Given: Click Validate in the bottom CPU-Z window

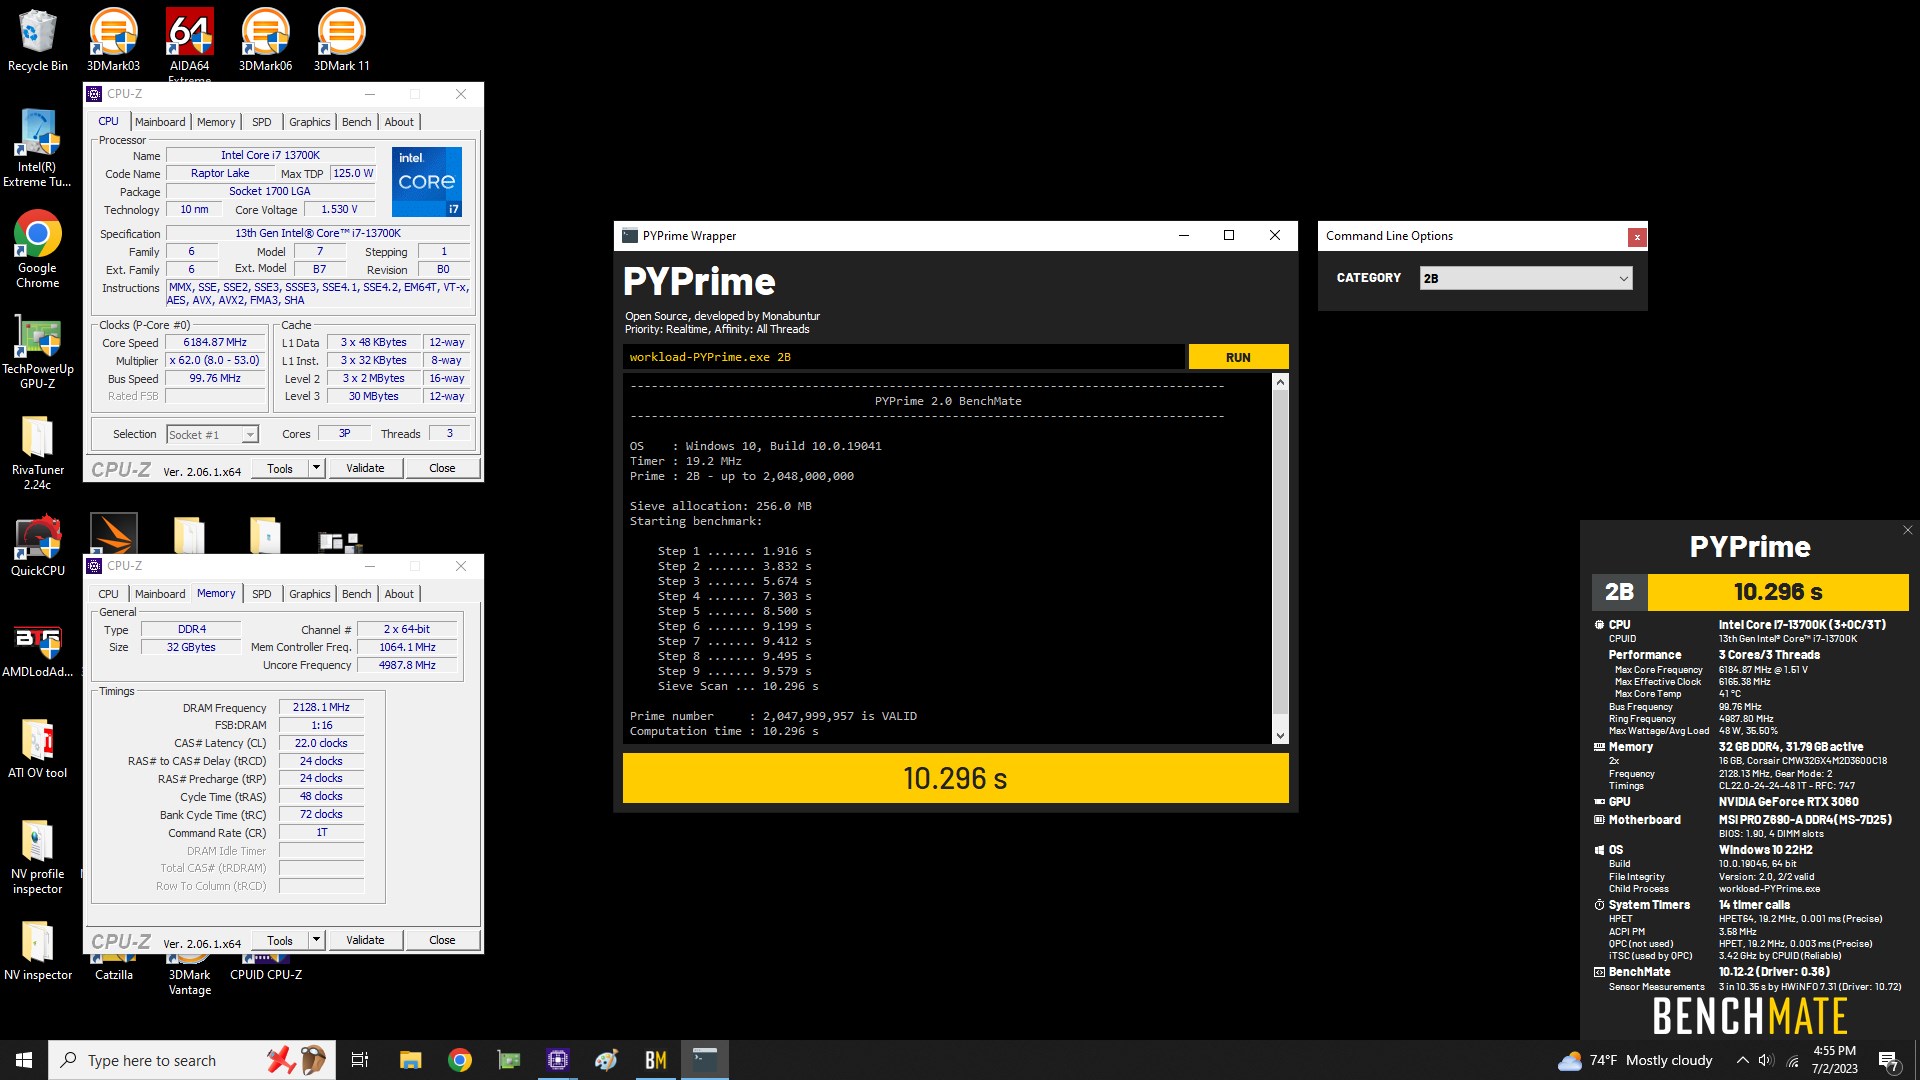Looking at the screenshot, I should coord(365,940).
